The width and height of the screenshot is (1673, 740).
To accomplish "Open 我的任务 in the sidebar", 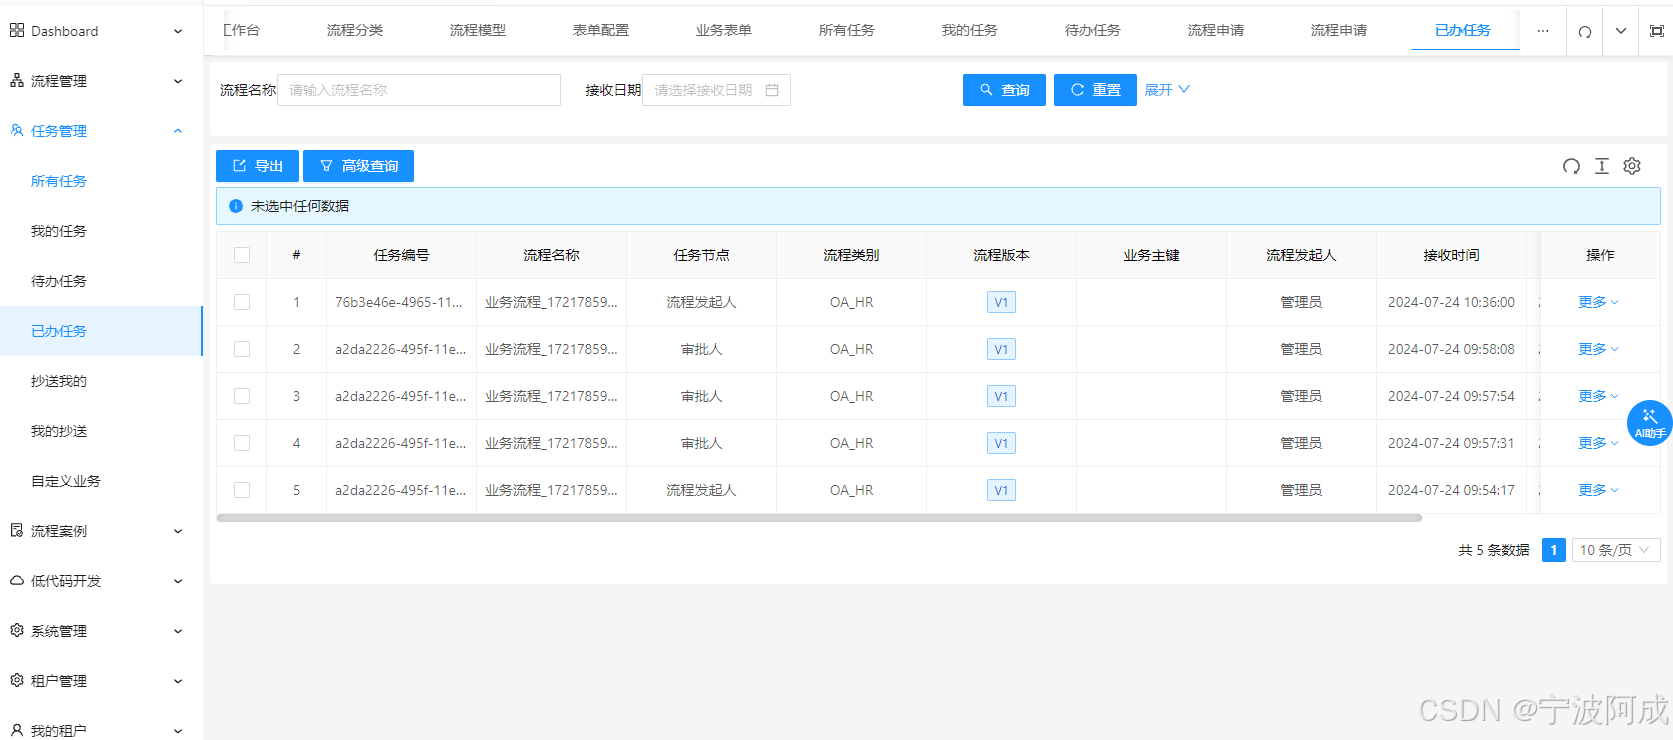I will 59,231.
